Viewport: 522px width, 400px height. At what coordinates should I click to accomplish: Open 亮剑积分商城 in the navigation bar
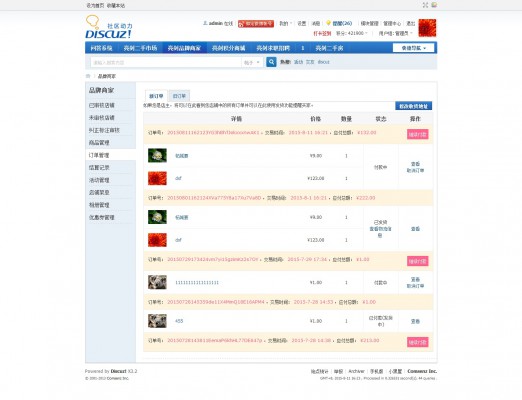229,48
